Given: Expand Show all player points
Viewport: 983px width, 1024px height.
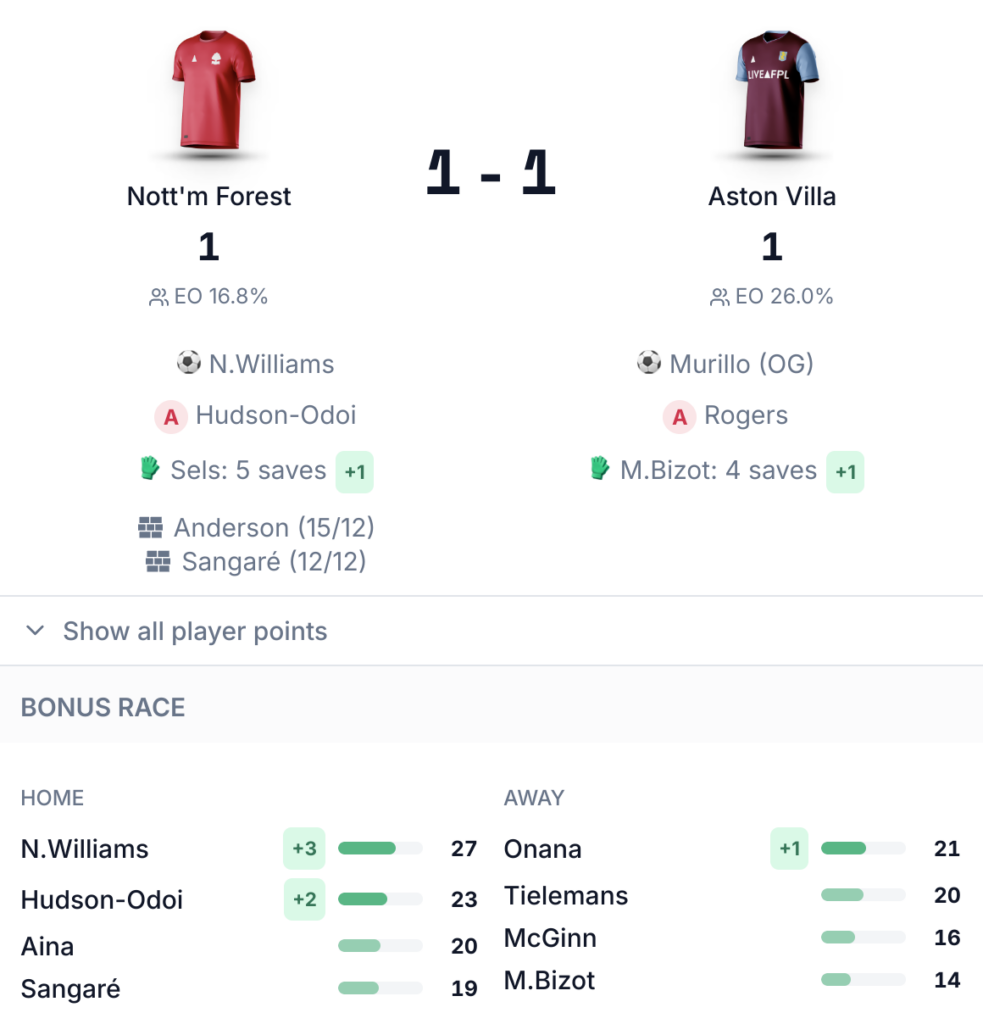Looking at the screenshot, I should 195,631.
